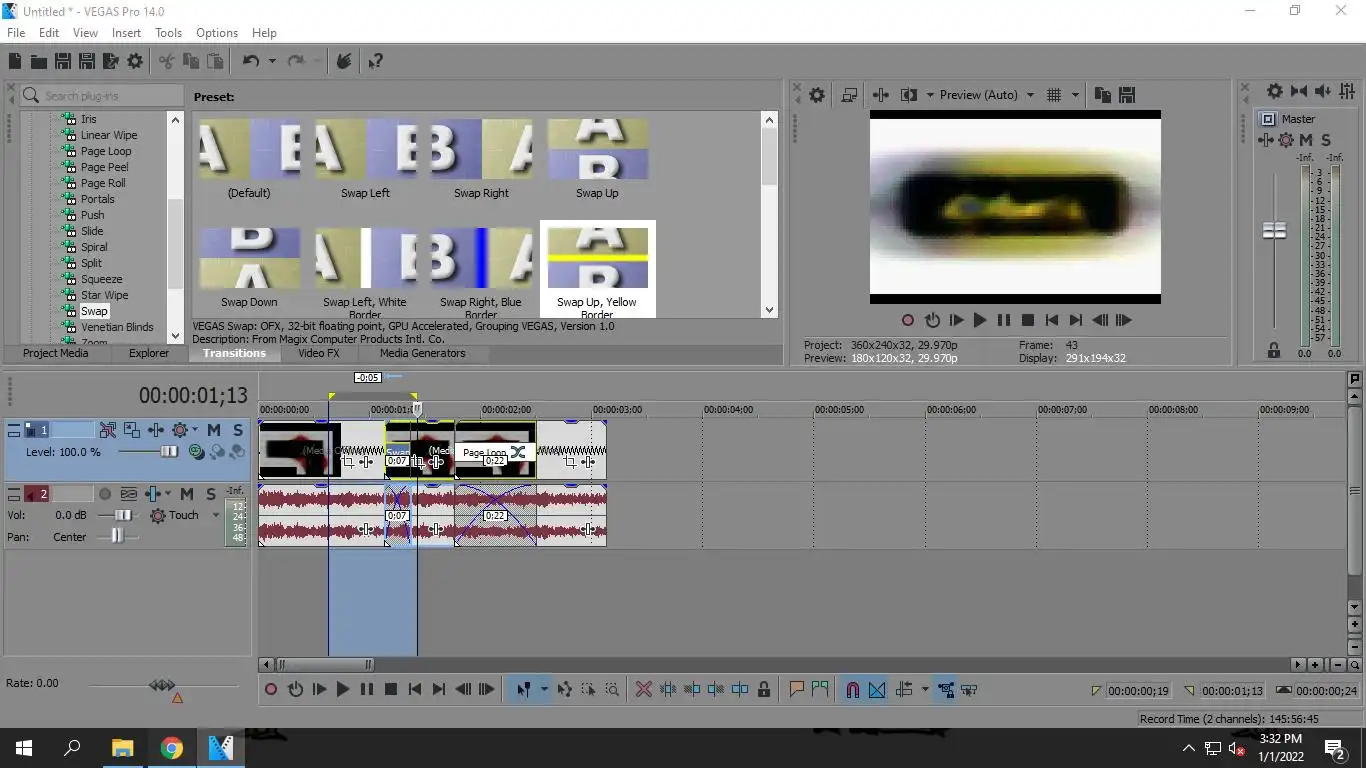This screenshot has height=768, width=1366.
Task: Create a new project via toolbar
Action: click(15, 62)
